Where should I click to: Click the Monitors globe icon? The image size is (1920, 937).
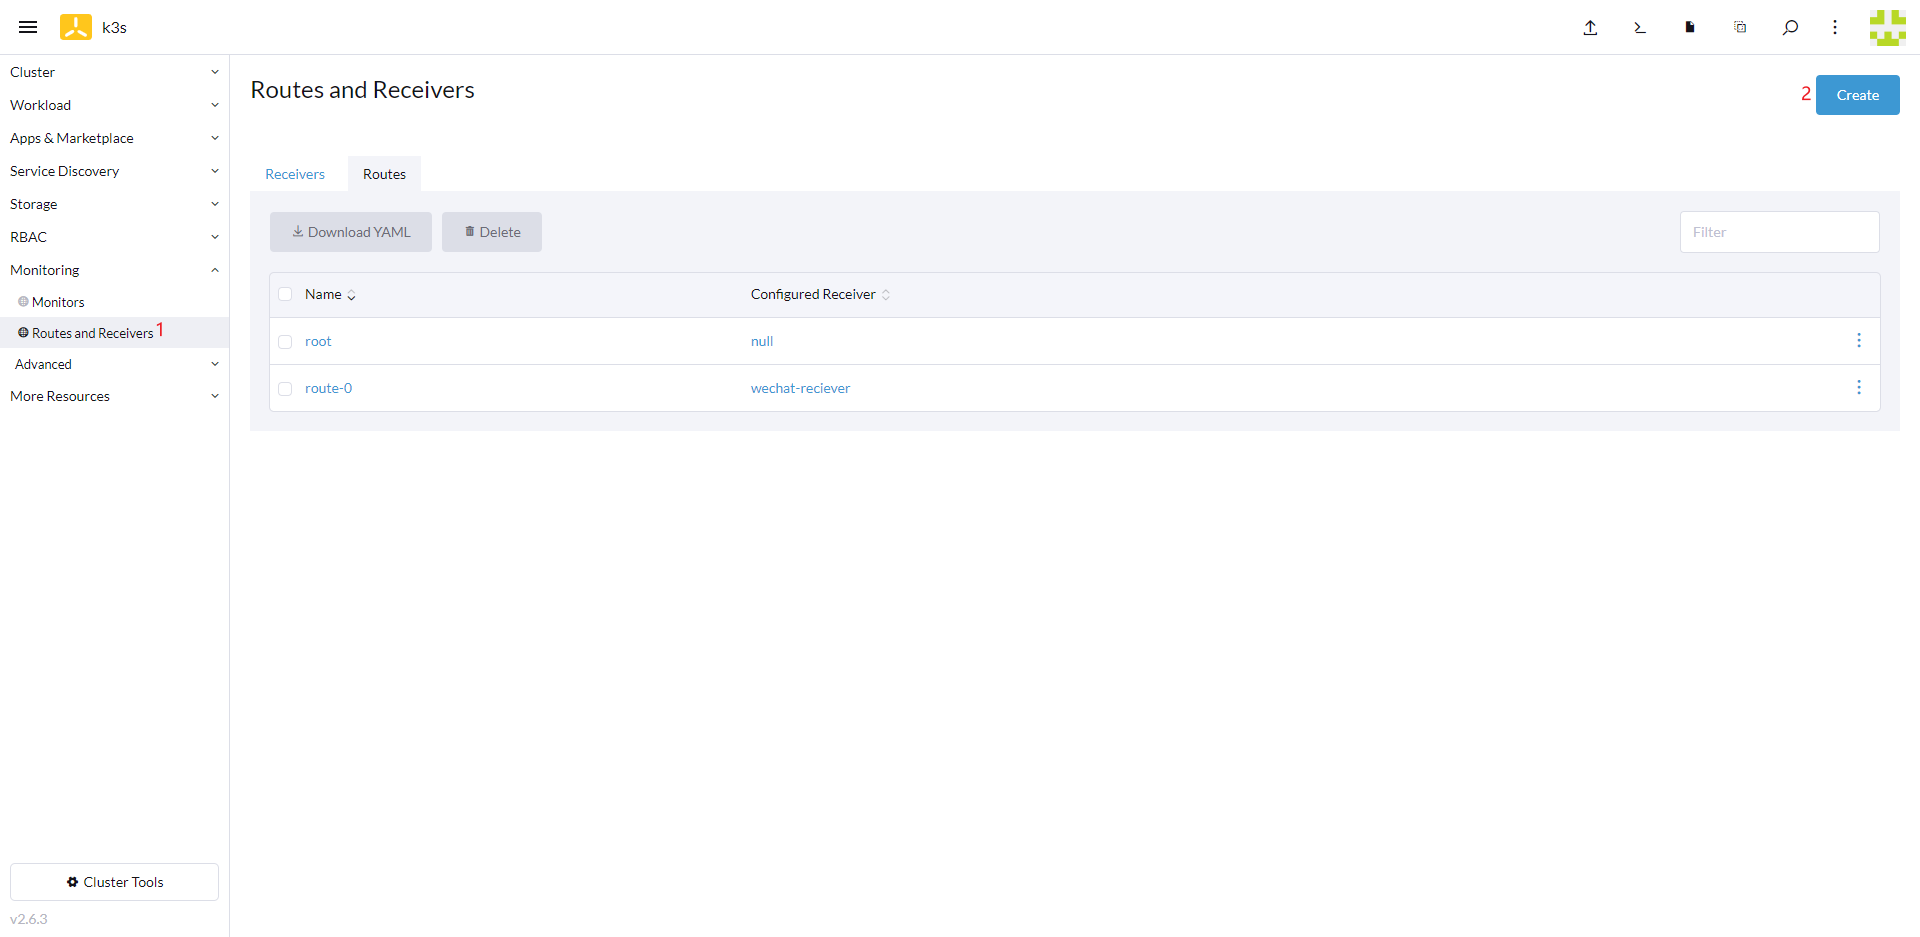coord(23,301)
